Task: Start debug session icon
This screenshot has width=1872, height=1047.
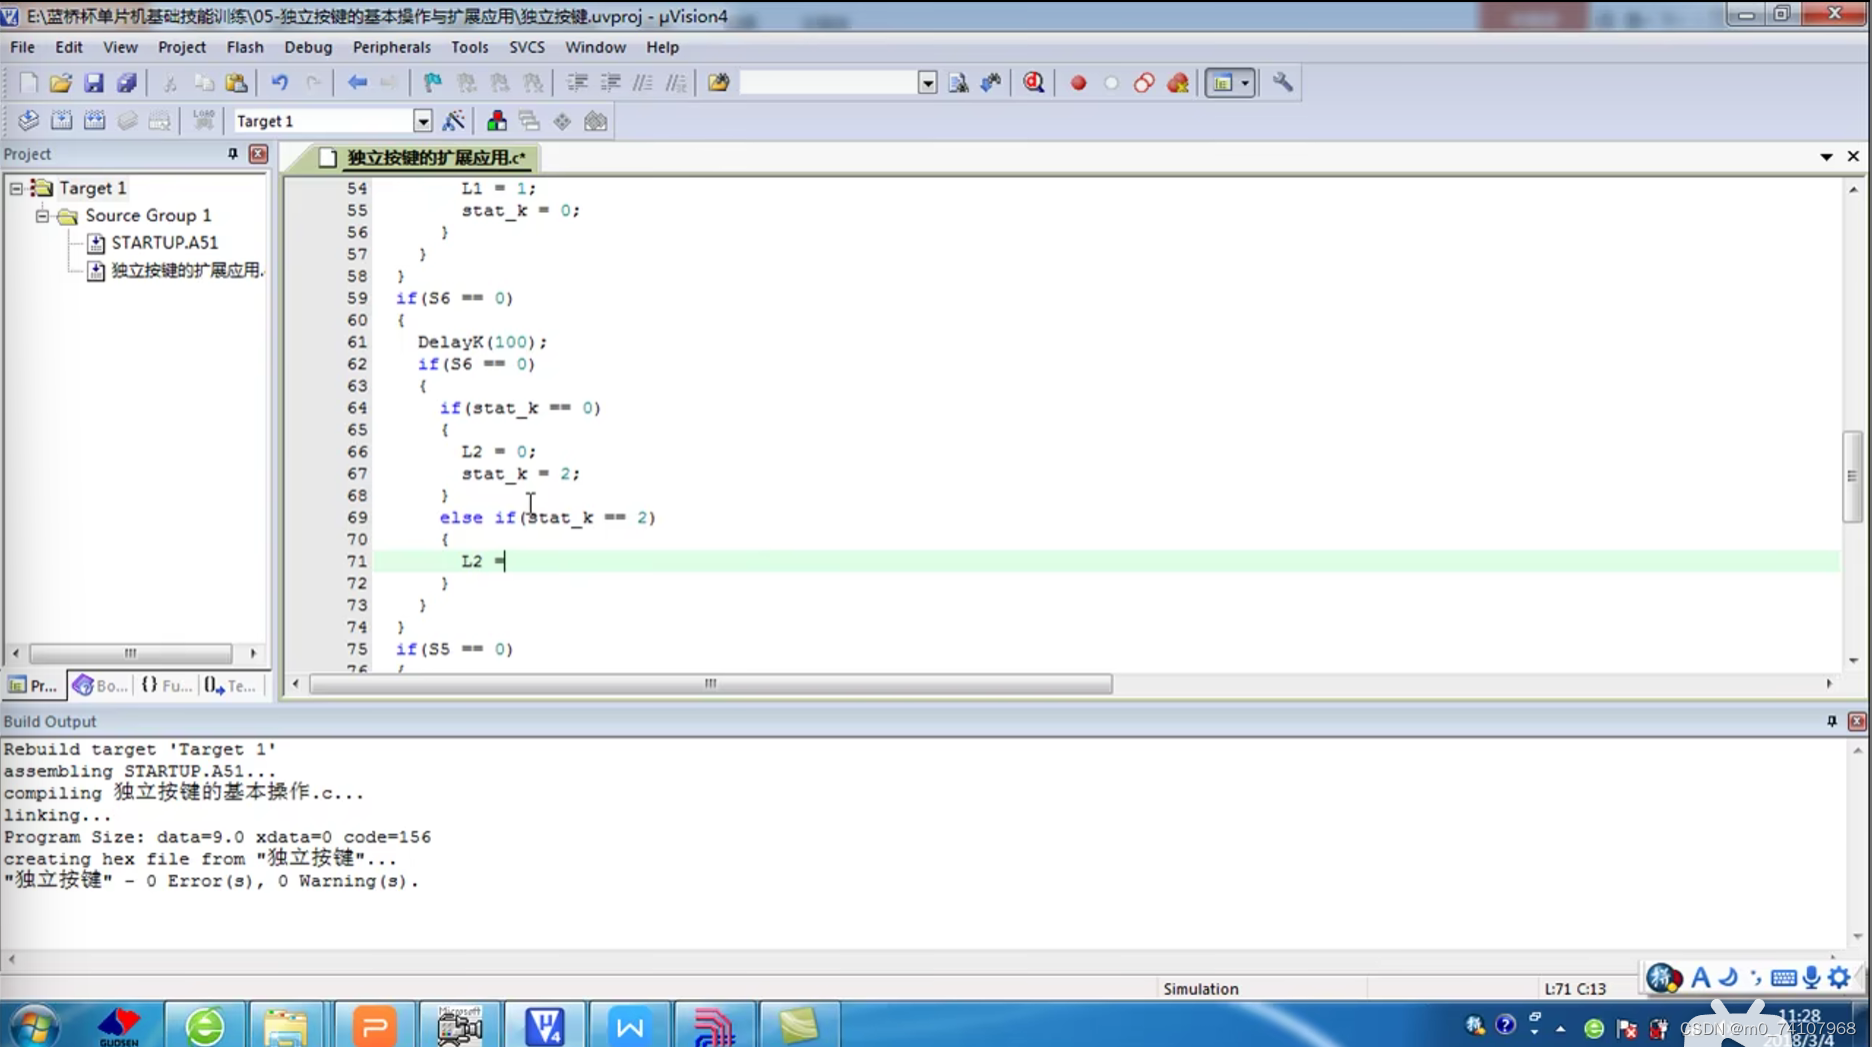Action: 1034,83
